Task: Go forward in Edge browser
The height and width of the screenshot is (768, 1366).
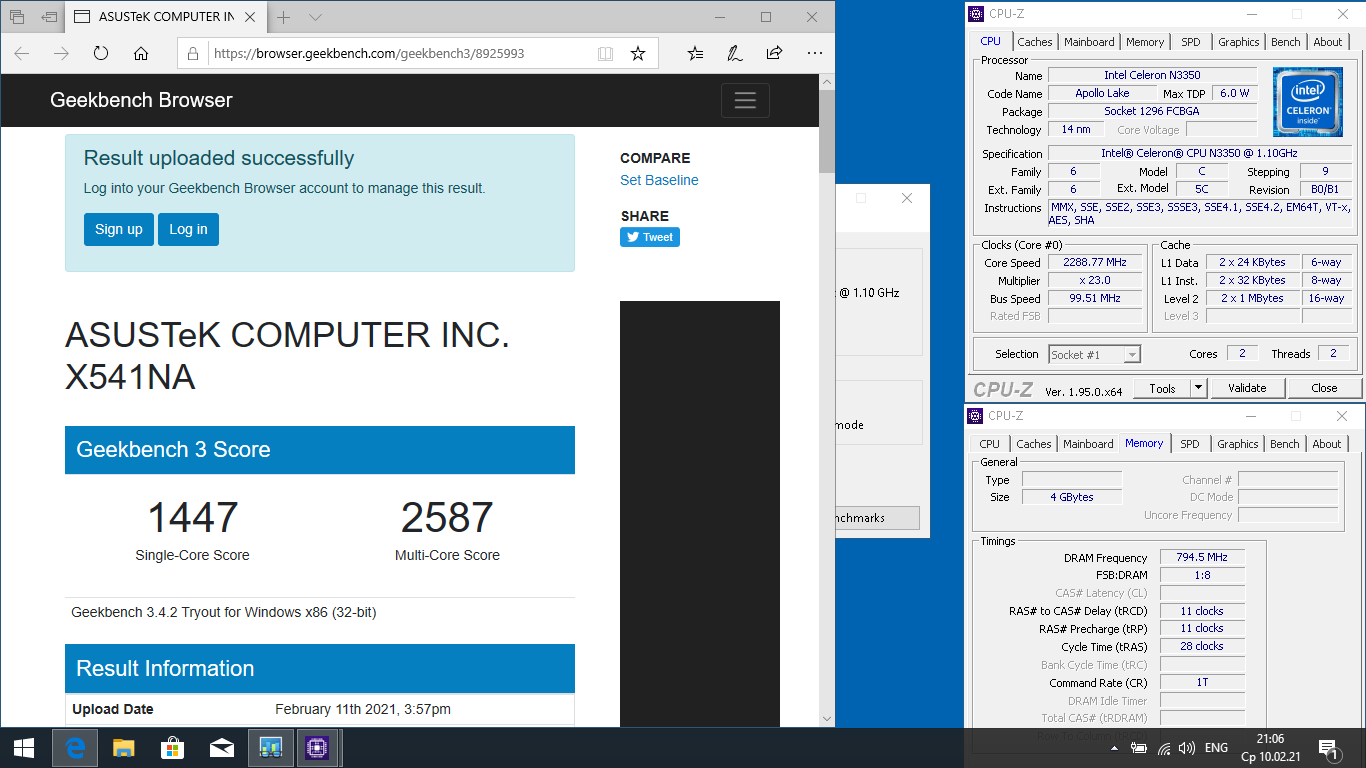Action: [61, 54]
